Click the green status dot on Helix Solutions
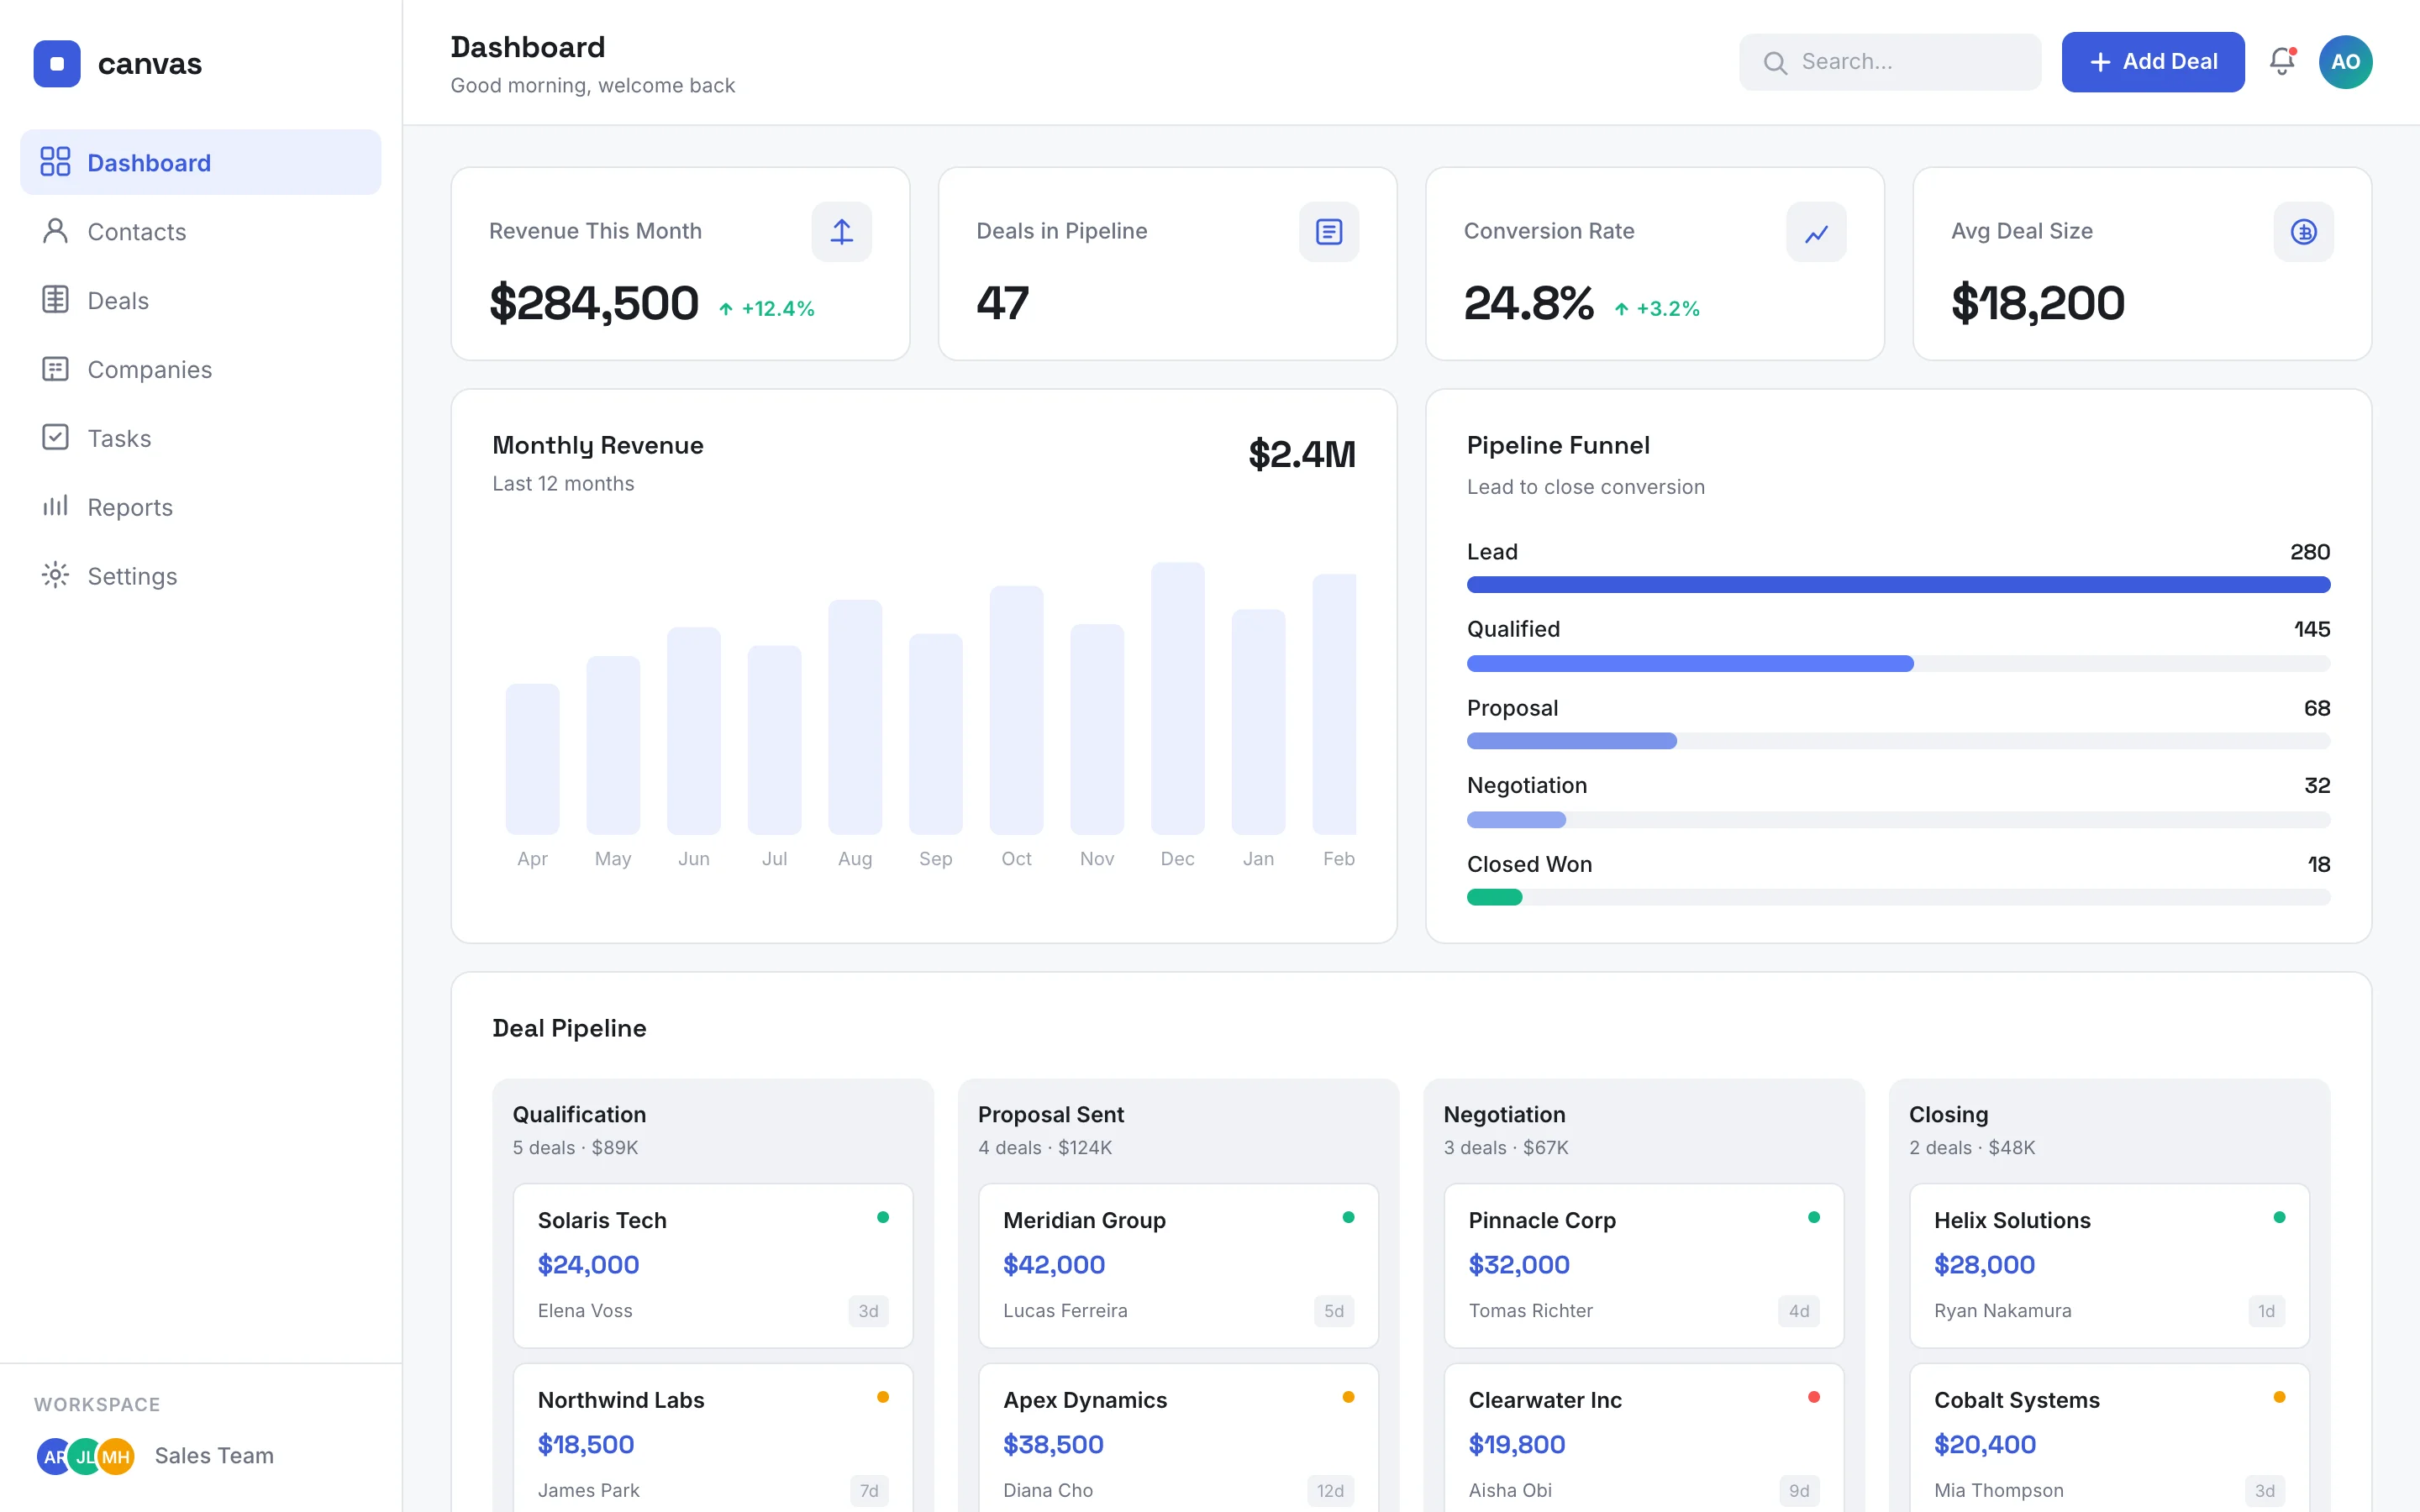 [2279, 1217]
